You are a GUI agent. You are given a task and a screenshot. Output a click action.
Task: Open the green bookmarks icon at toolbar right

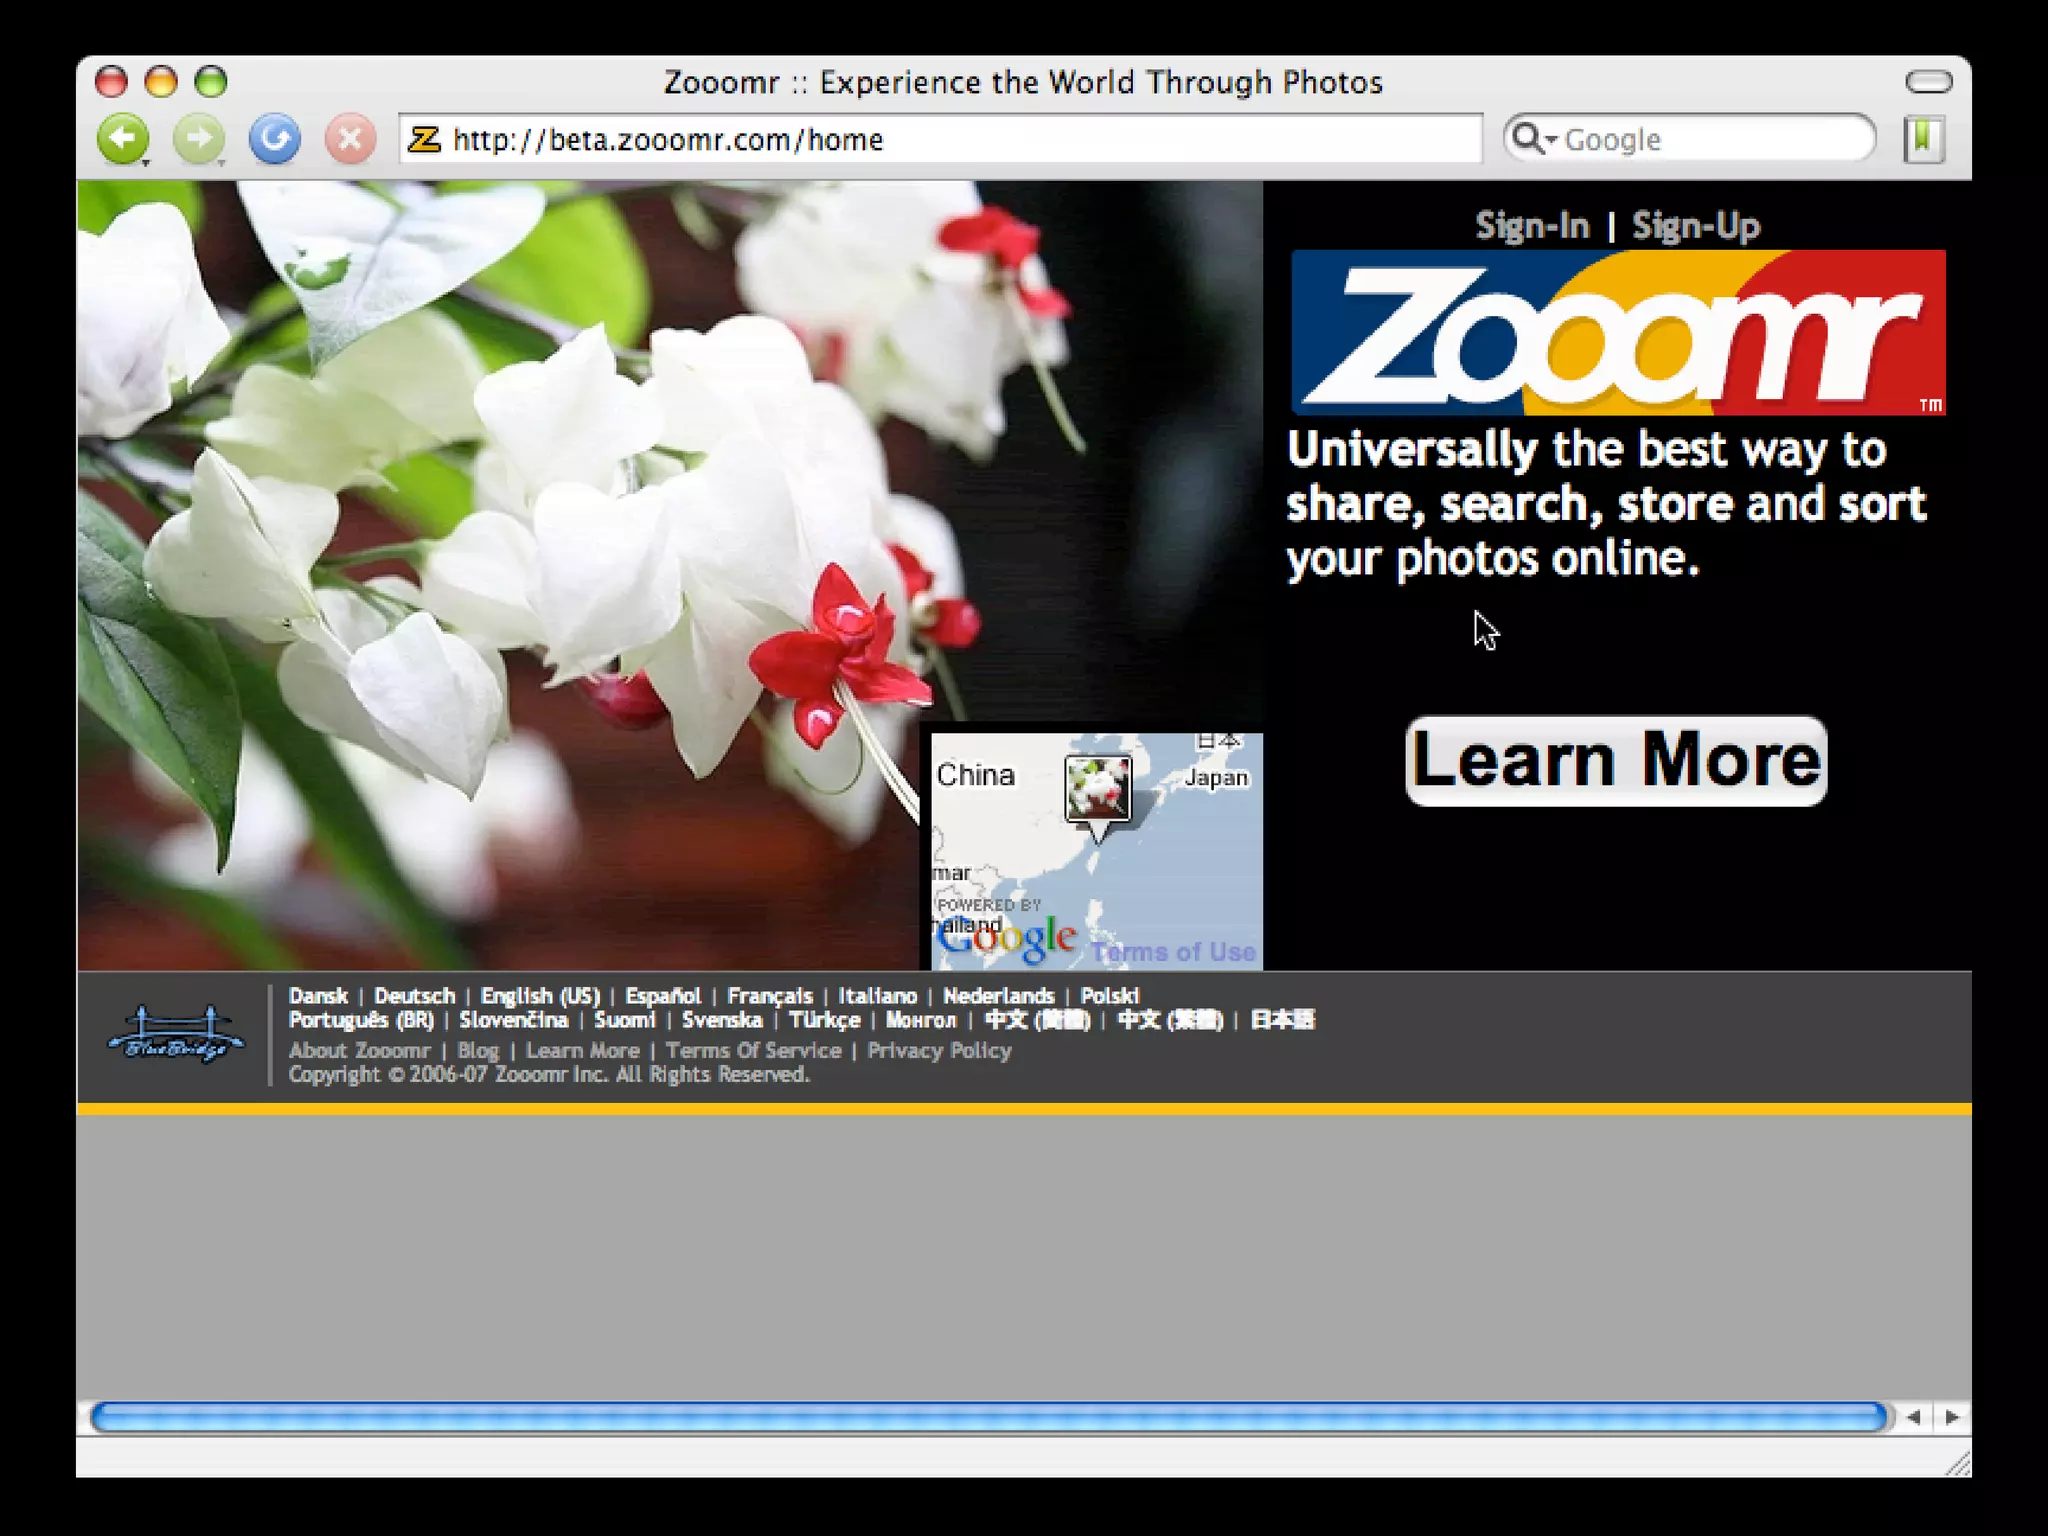point(1922,138)
